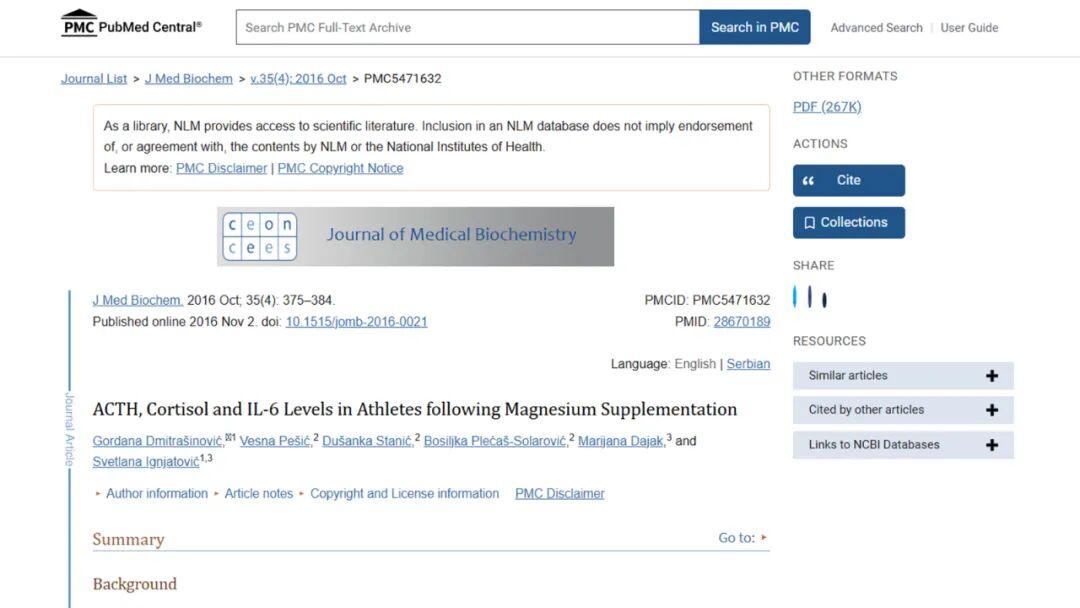
Task: Click the middle share icon
Action: 810,297
